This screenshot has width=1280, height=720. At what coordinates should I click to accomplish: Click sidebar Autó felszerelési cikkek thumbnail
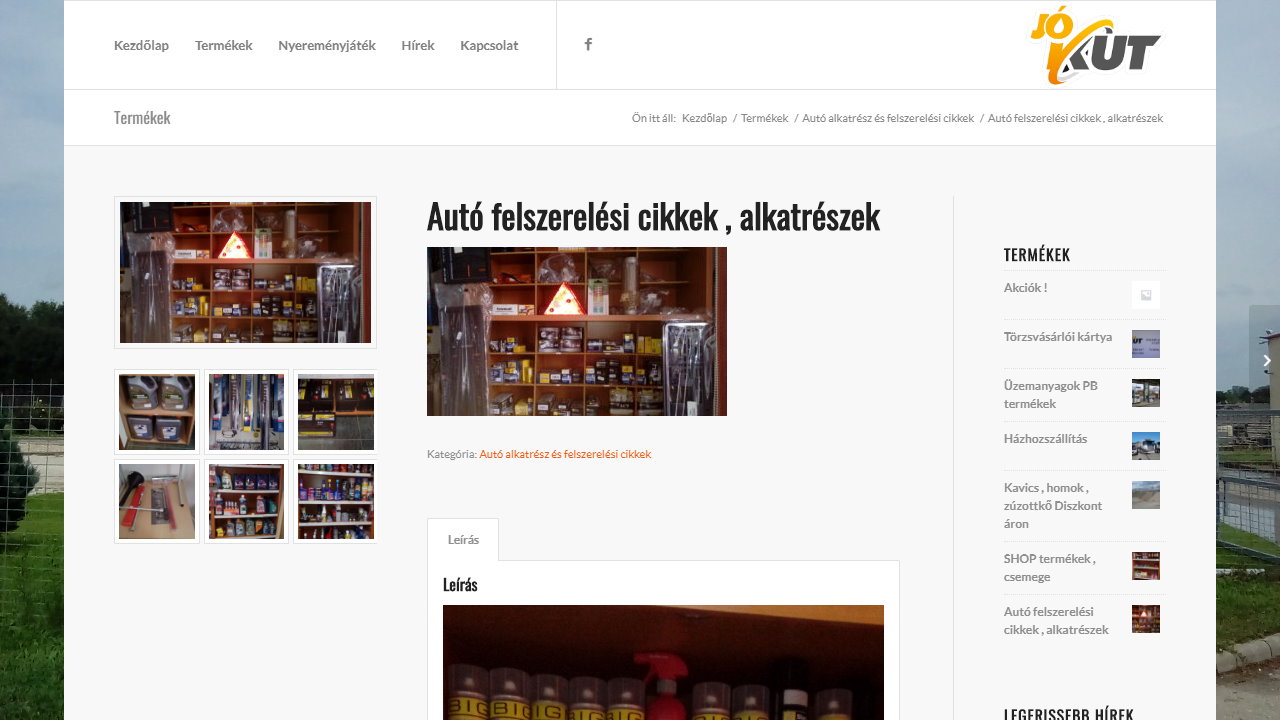pos(1146,619)
